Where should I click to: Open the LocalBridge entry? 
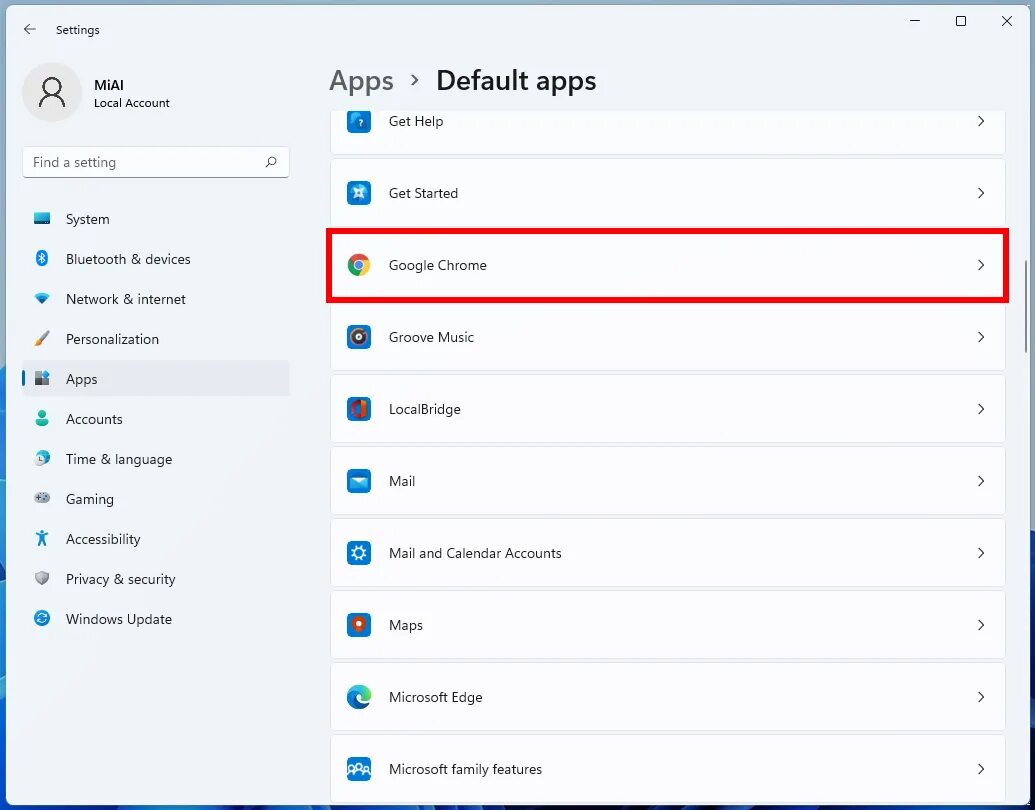667,409
